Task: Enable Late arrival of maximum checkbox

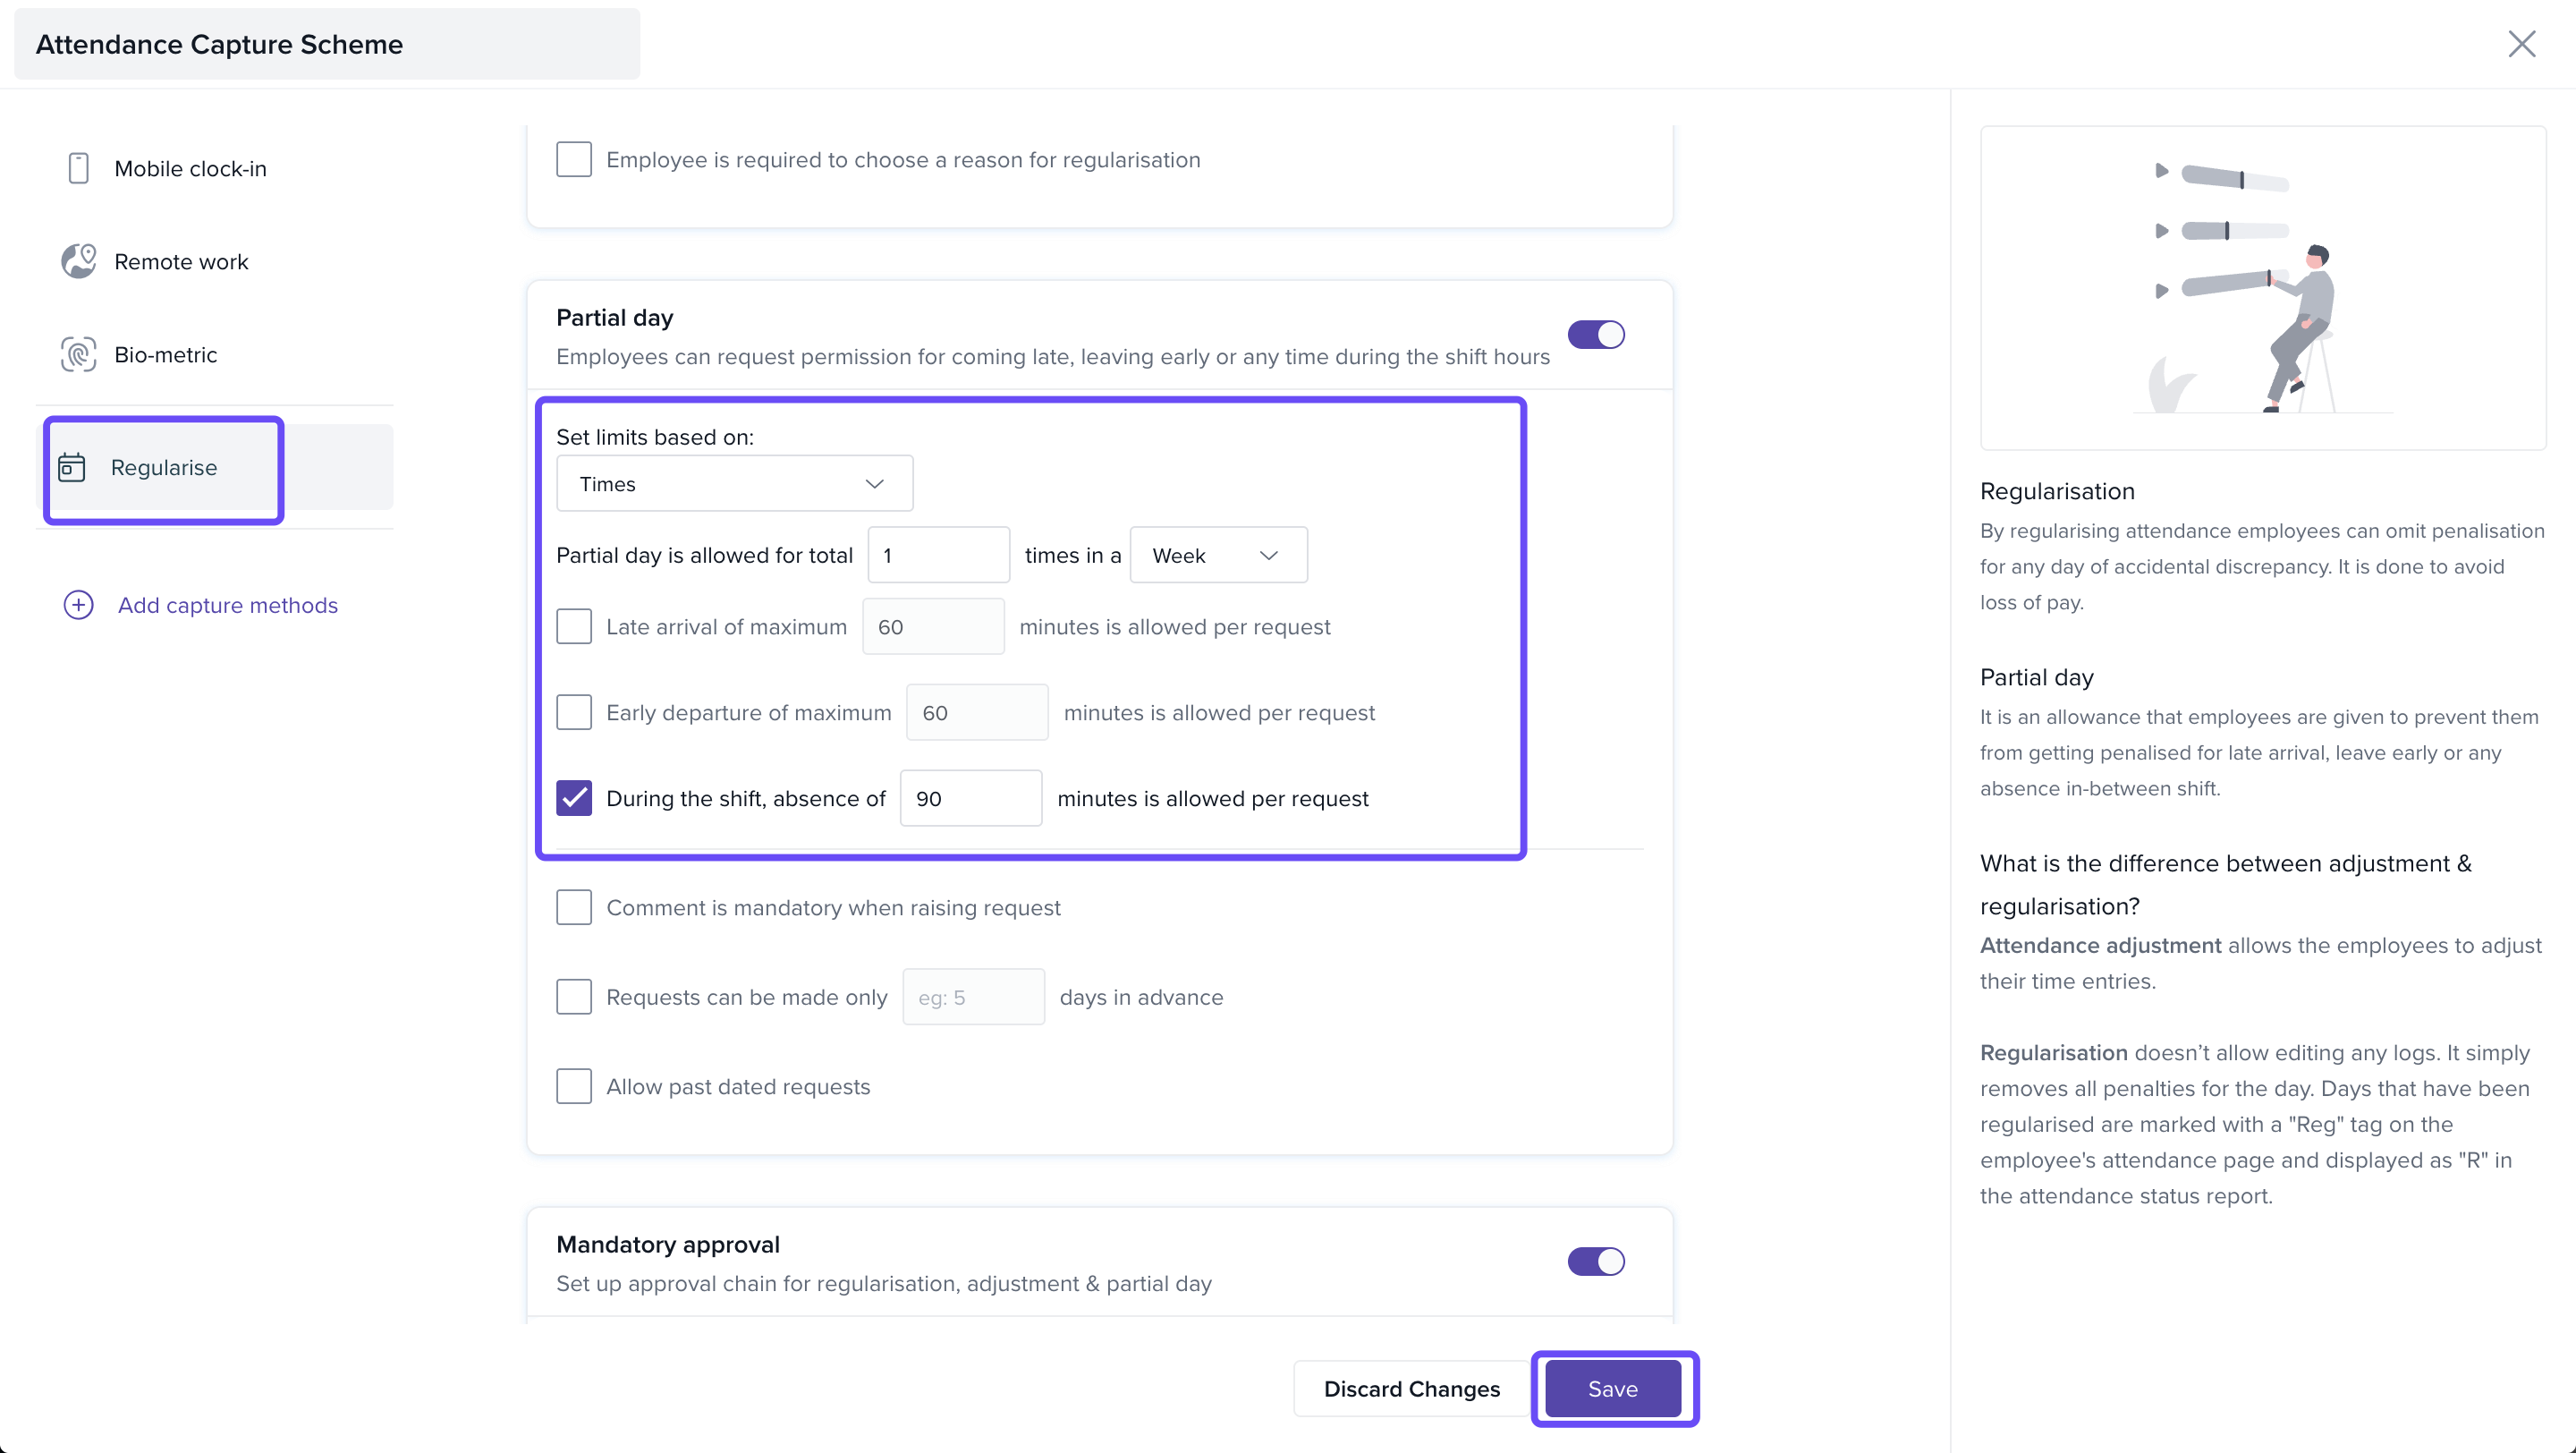Action: click(574, 627)
